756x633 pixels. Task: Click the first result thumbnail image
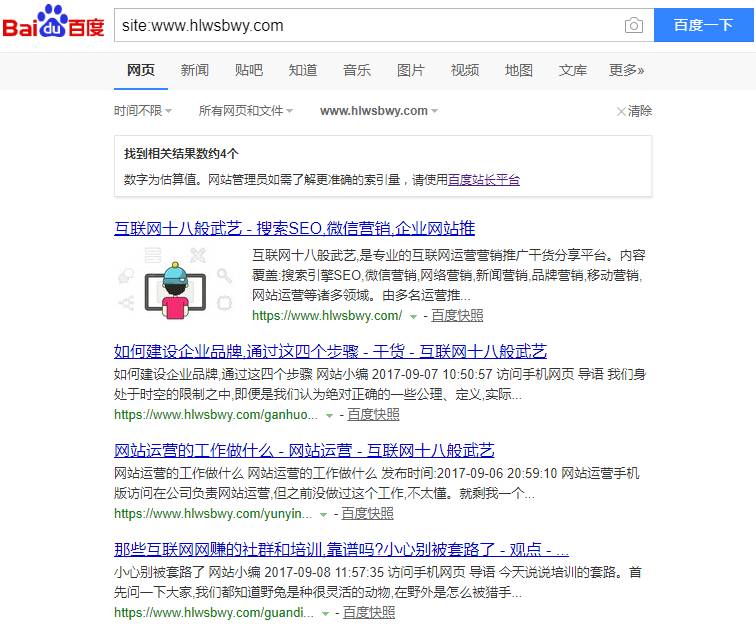click(176, 283)
